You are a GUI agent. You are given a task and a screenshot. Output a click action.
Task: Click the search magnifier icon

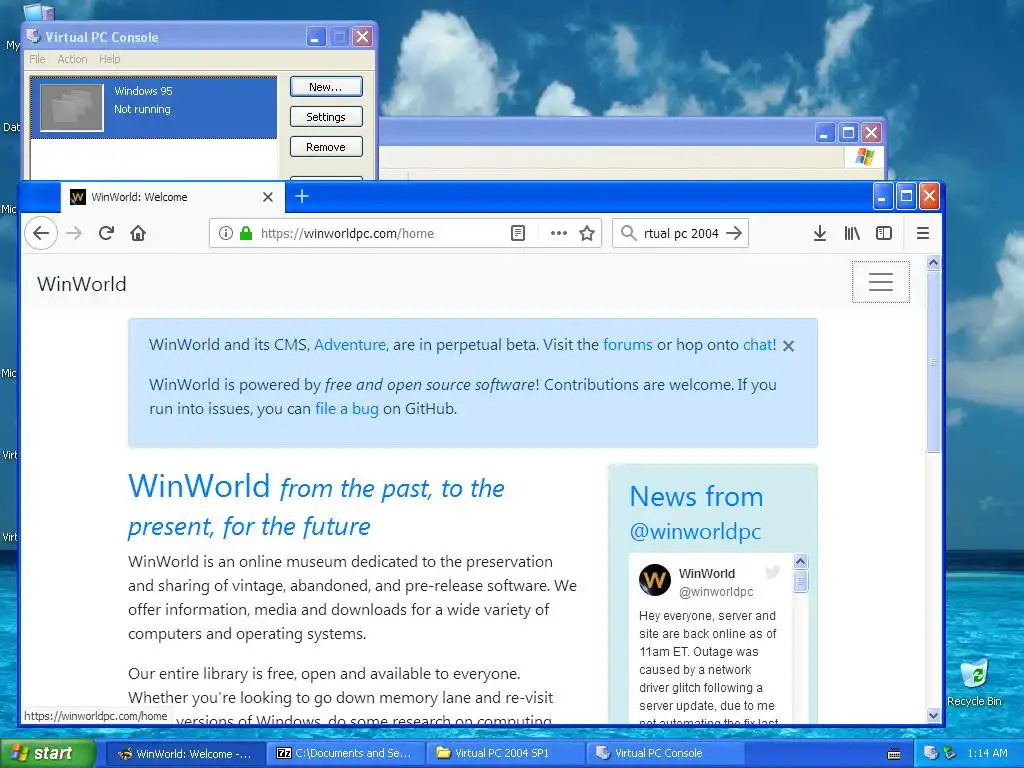[628, 233]
